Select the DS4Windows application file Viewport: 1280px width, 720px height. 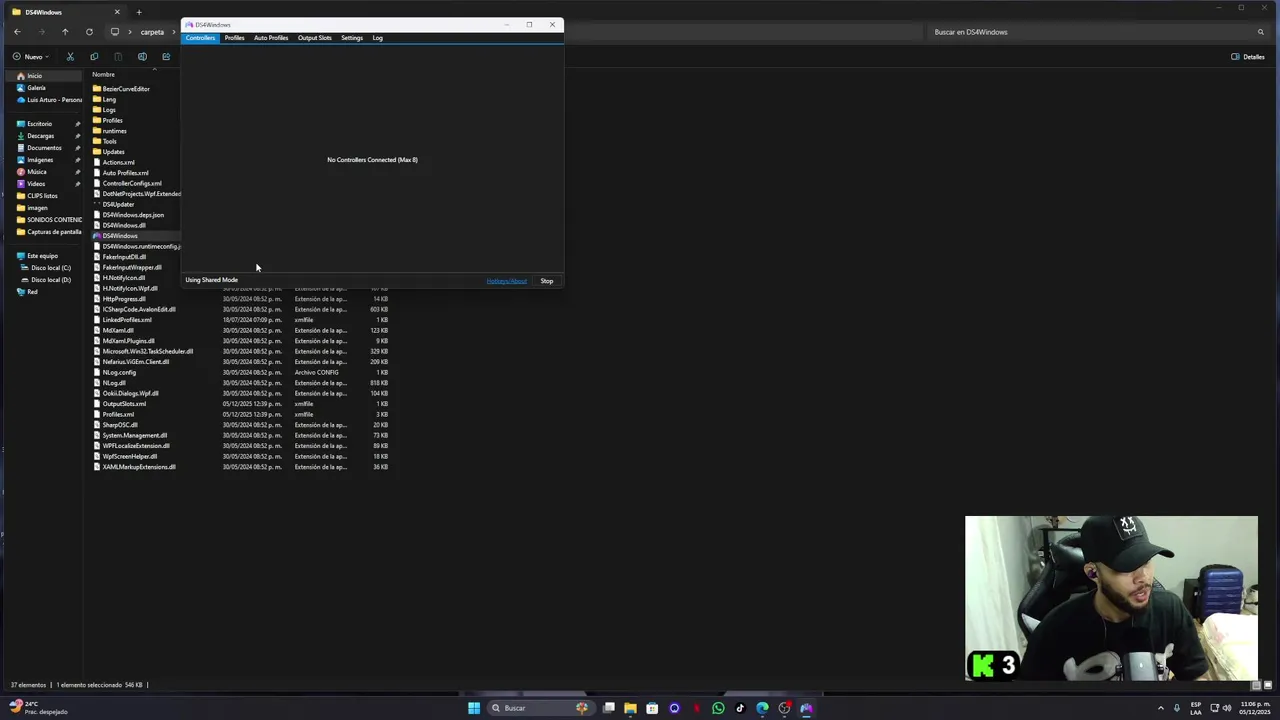point(120,236)
